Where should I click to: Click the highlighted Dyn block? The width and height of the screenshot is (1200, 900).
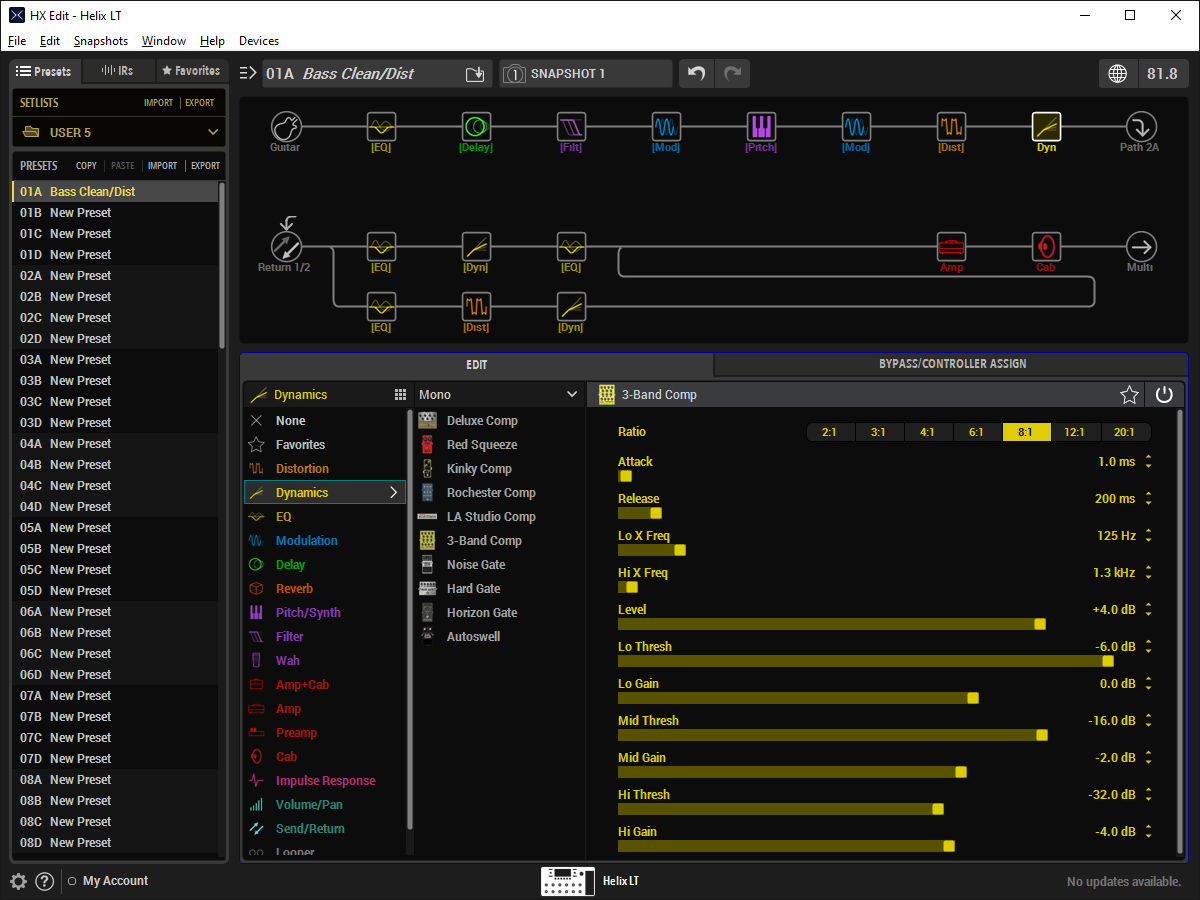tap(1046, 127)
